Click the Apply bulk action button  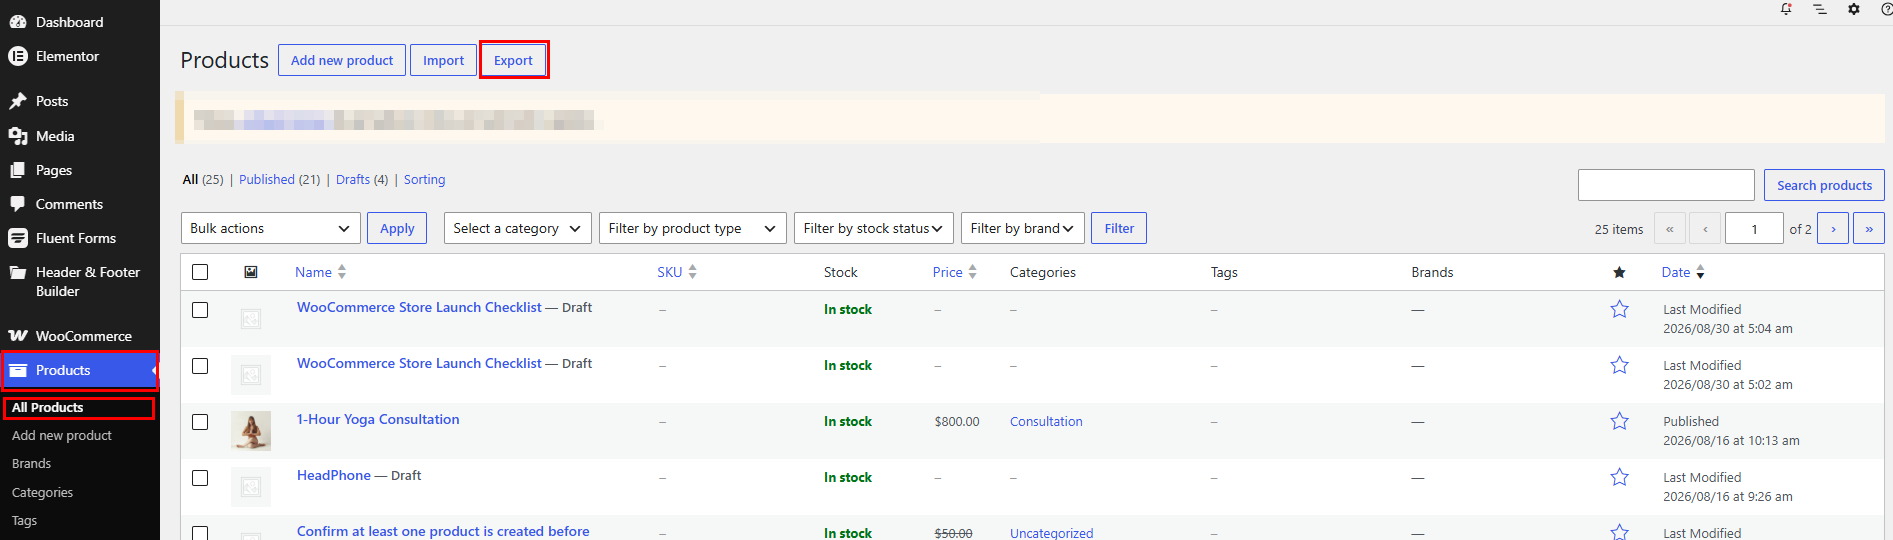pos(397,228)
